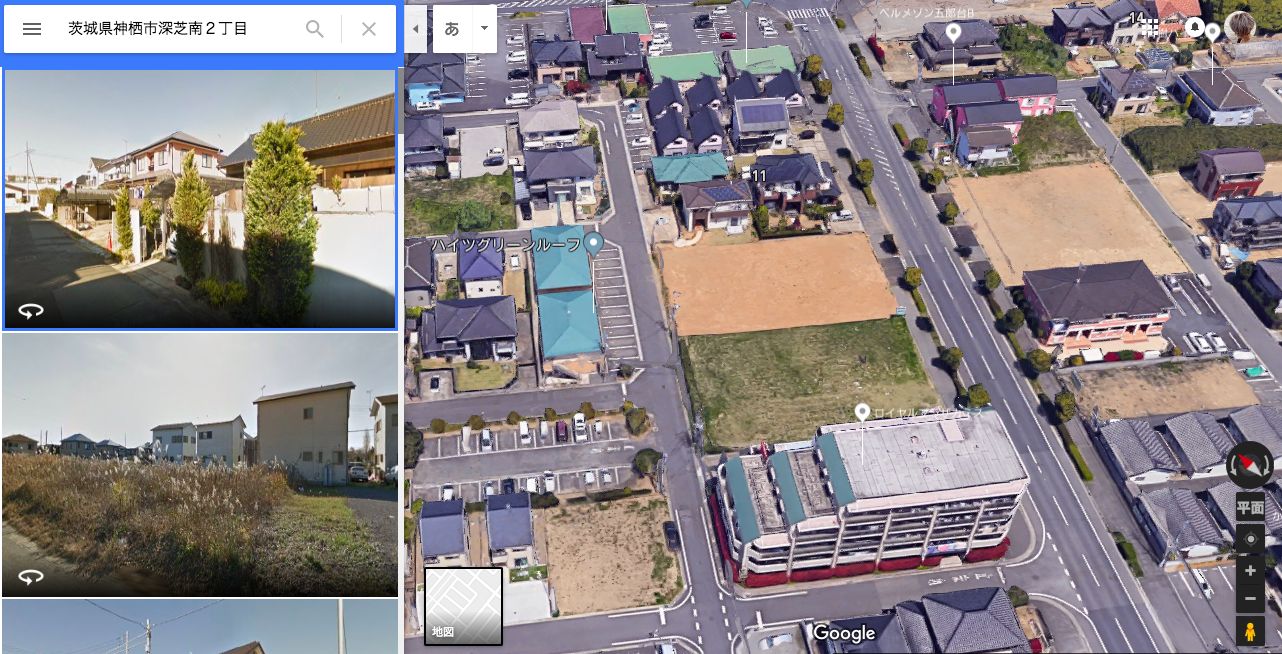Open the notifications bell
This screenshot has width=1282, height=654.
click(x=1195, y=27)
